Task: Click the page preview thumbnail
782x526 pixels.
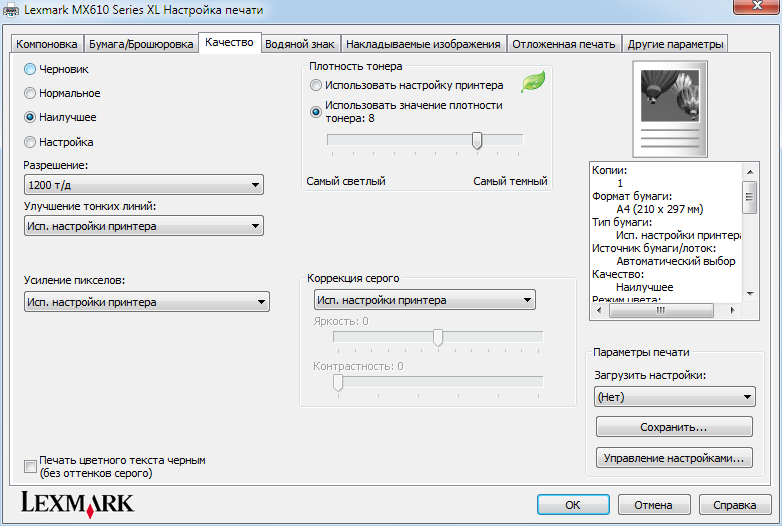Action: [x=670, y=109]
